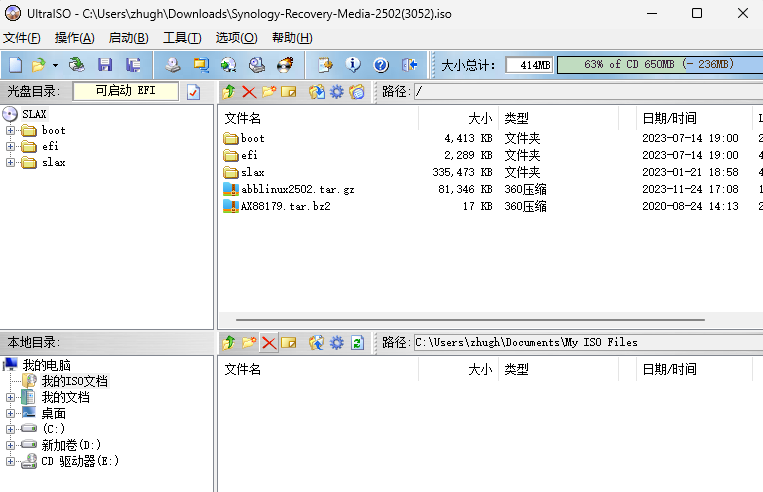Click the blue question mark Help icon

381,65
